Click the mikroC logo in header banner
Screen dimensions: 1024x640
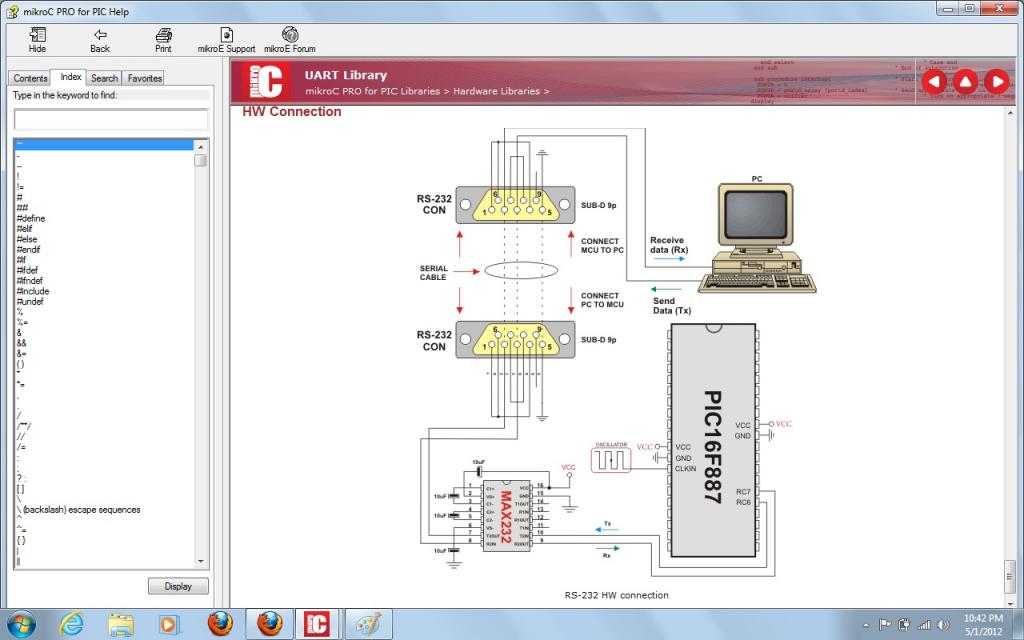[x=266, y=82]
